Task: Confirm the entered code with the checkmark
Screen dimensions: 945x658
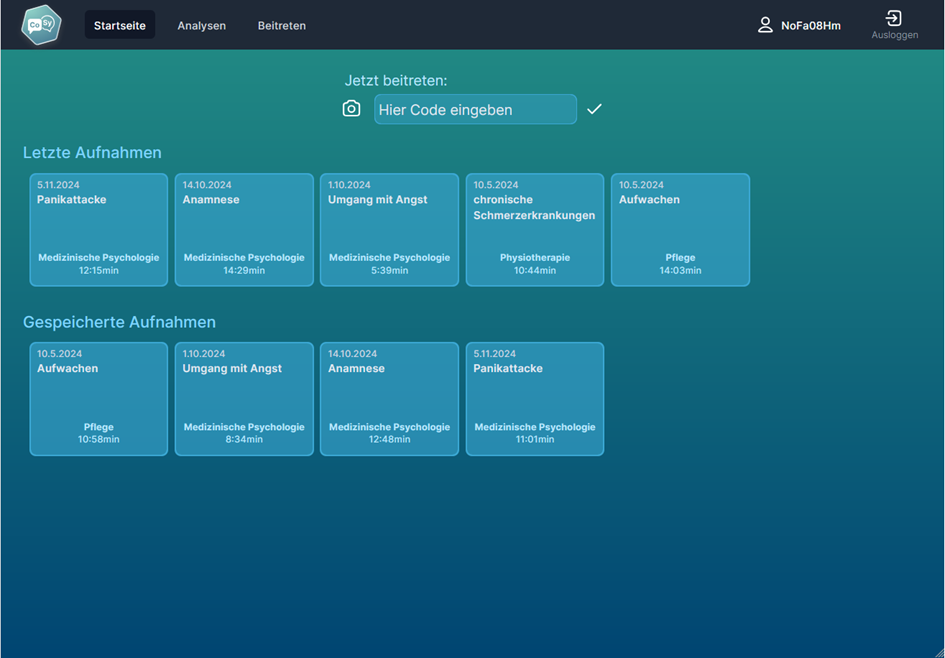Action: coord(594,108)
